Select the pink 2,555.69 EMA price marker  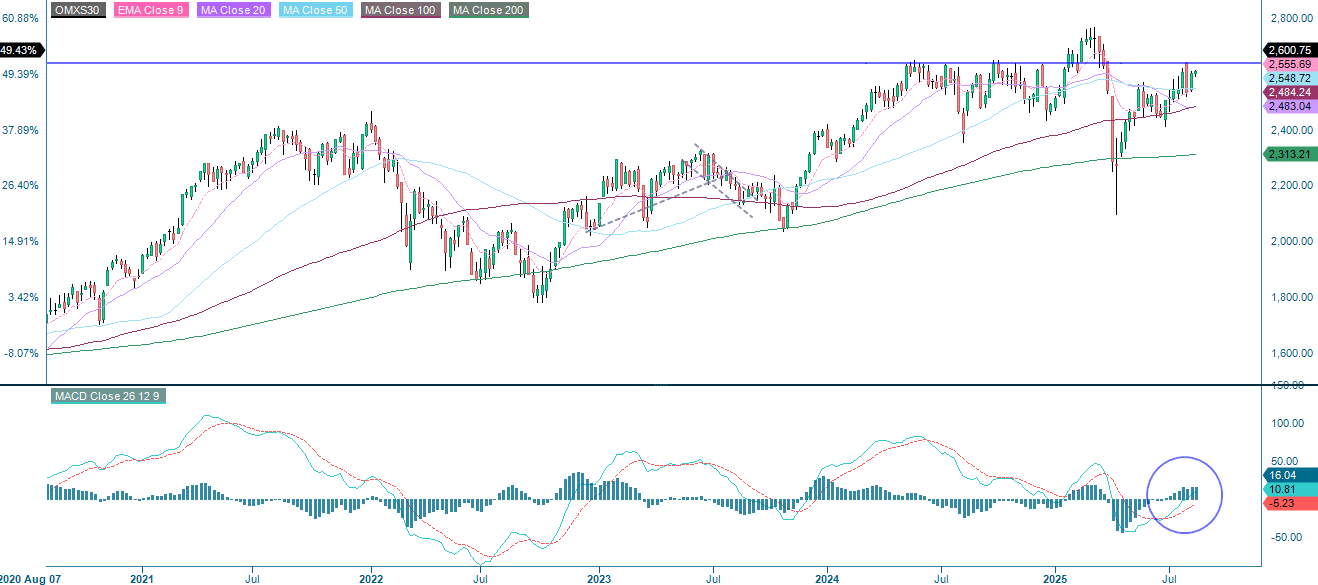click(x=1287, y=63)
